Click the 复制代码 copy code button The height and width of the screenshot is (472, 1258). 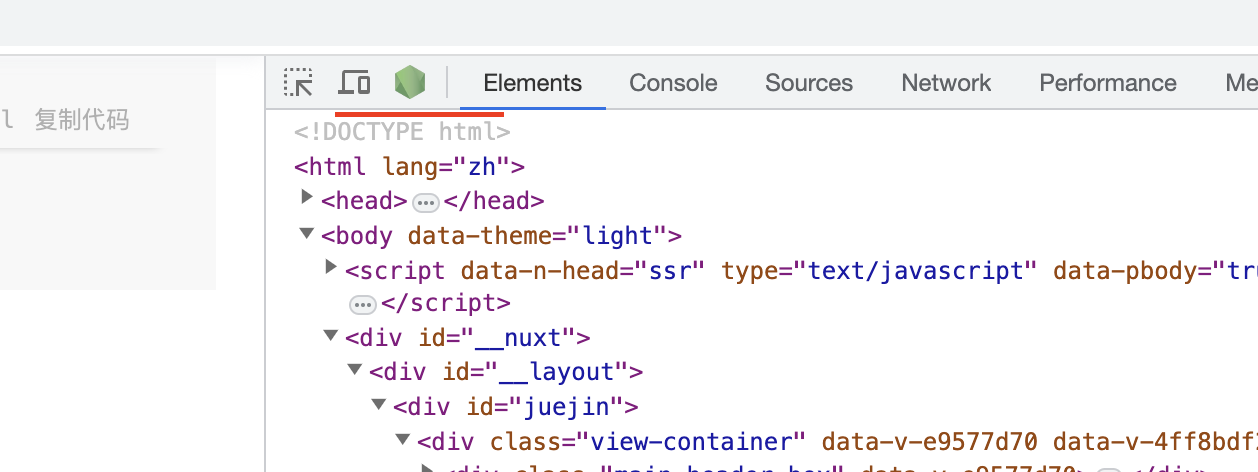82,121
